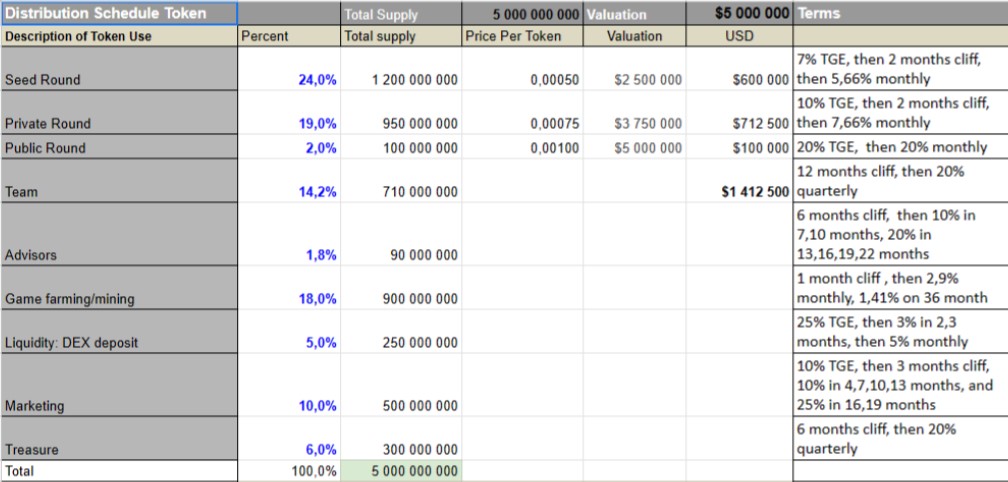Select the 'Seed Round' row label
Image resolution: width=1008 pixels, height=482 pixels.
(118, 80)
